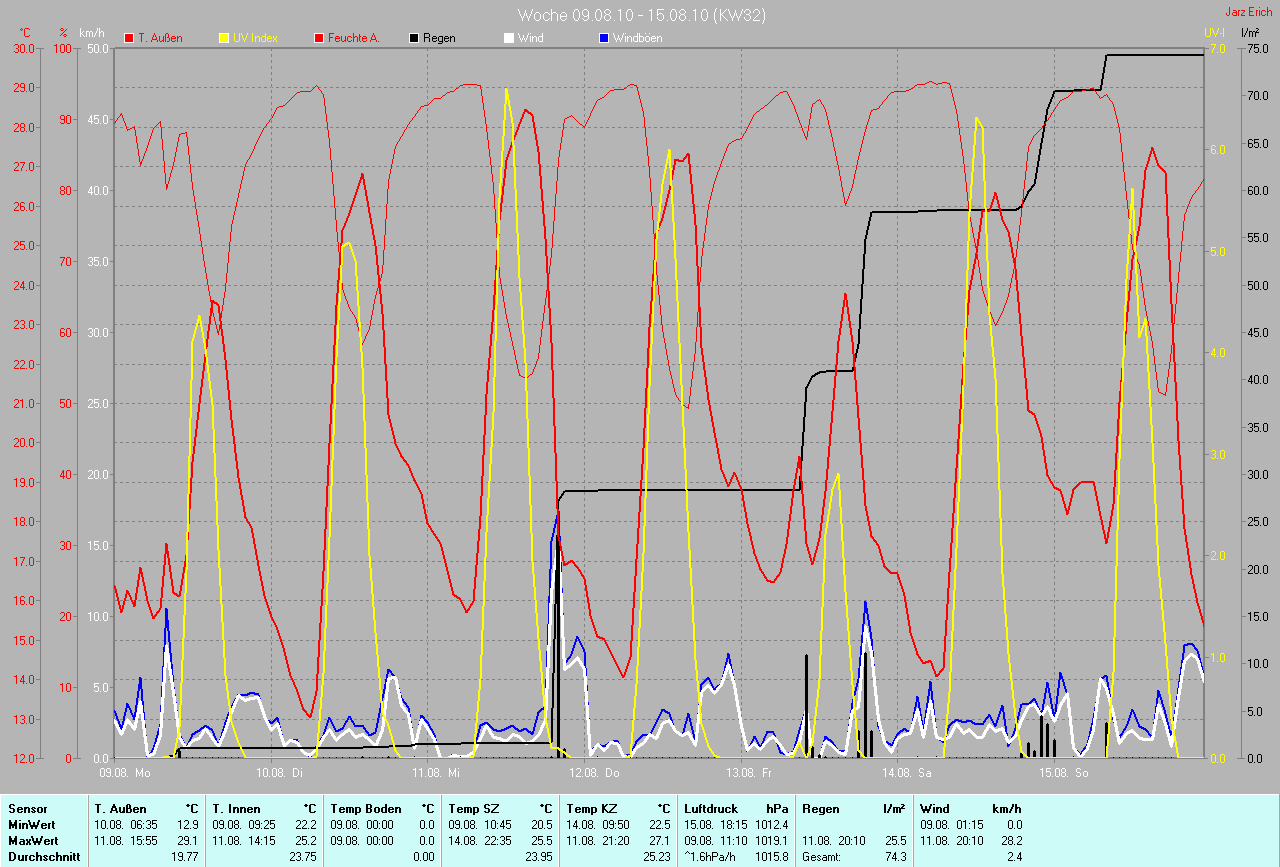Click the 13.08. Fr date marker

click(749, 772)
